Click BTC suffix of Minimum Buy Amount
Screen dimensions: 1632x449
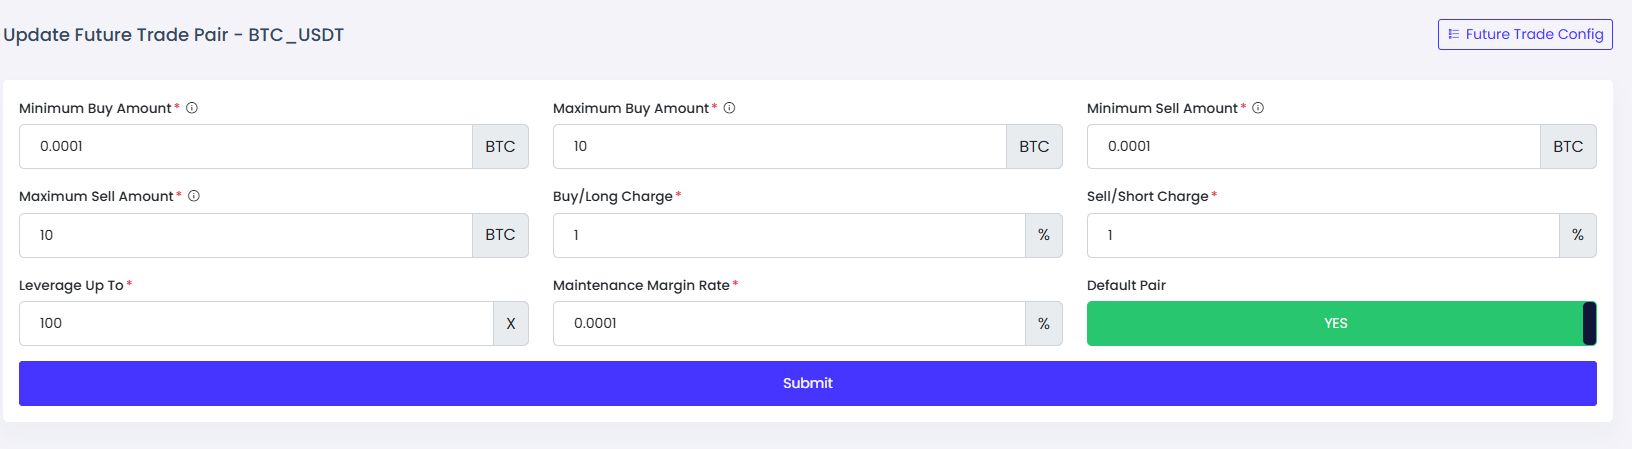point(500,146)
